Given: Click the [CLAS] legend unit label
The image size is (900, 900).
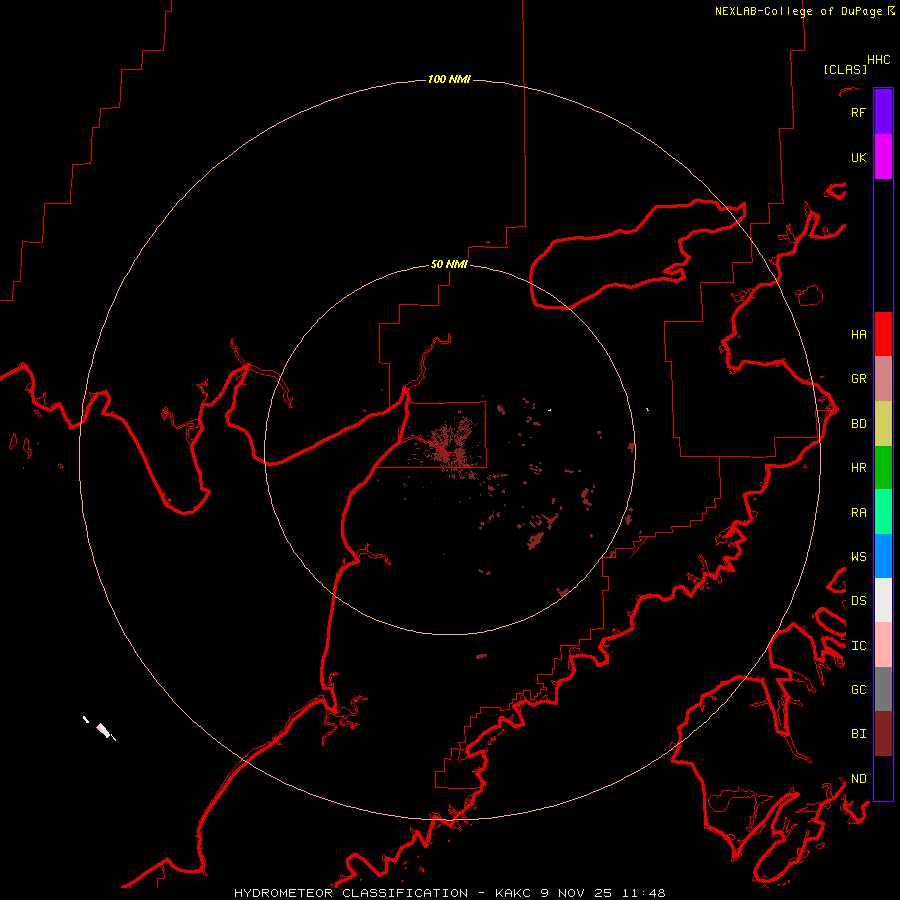Looking at the screenshot, I should point(845,69).
